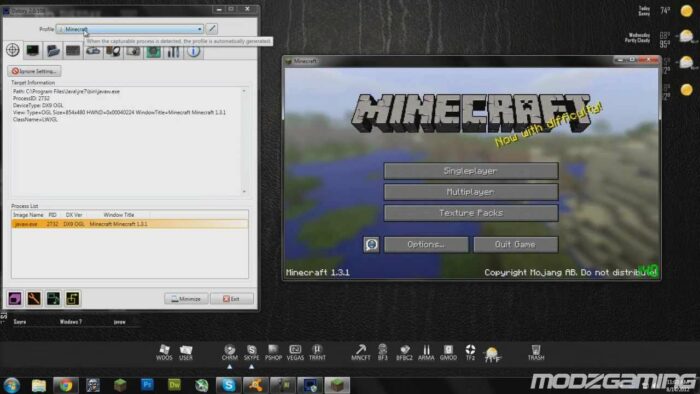Open the Overlay monitor tab in Dxtory

(33, 50)
